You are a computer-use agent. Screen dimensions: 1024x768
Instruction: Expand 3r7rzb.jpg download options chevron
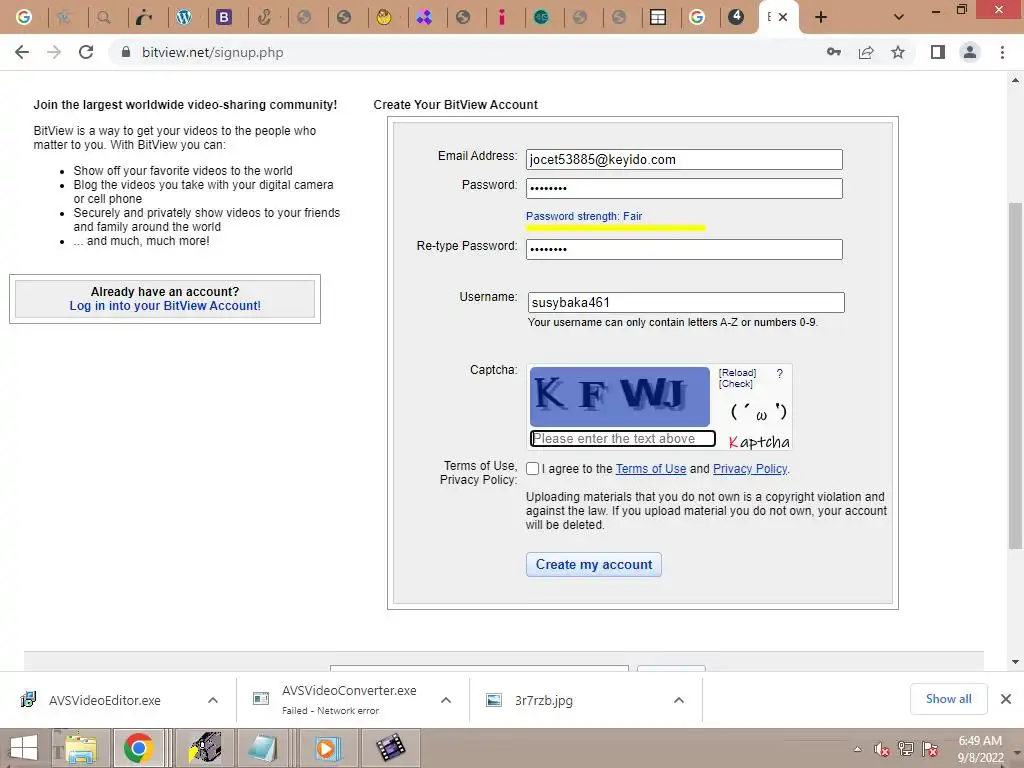click(x=679, y=700)
